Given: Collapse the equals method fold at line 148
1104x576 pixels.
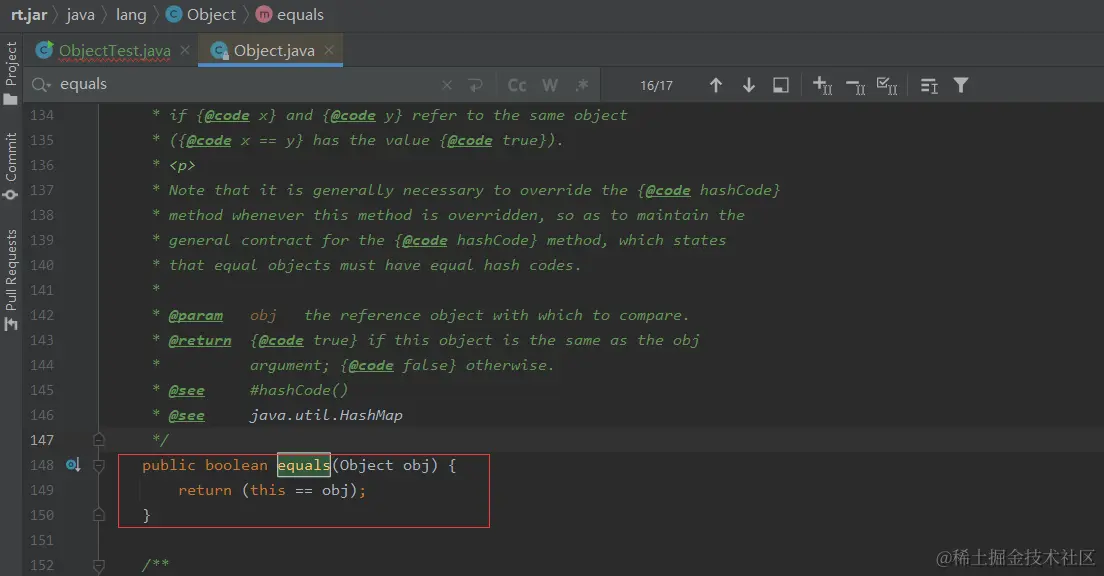Looking at the screenshot, I should (99, 465).
